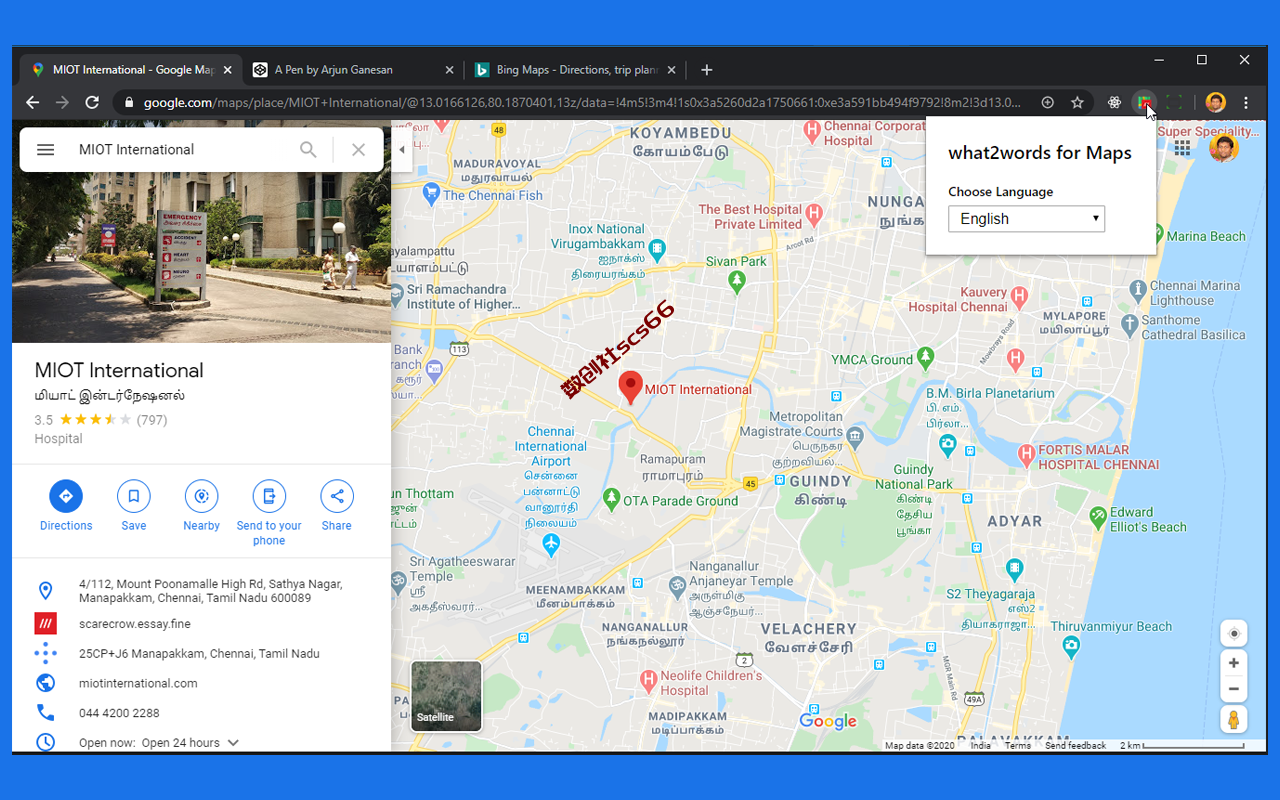This screenshot has height=800, width=1280.
Task: Click the Mount Poonamalle High Rd address
Action: (210, 591)
